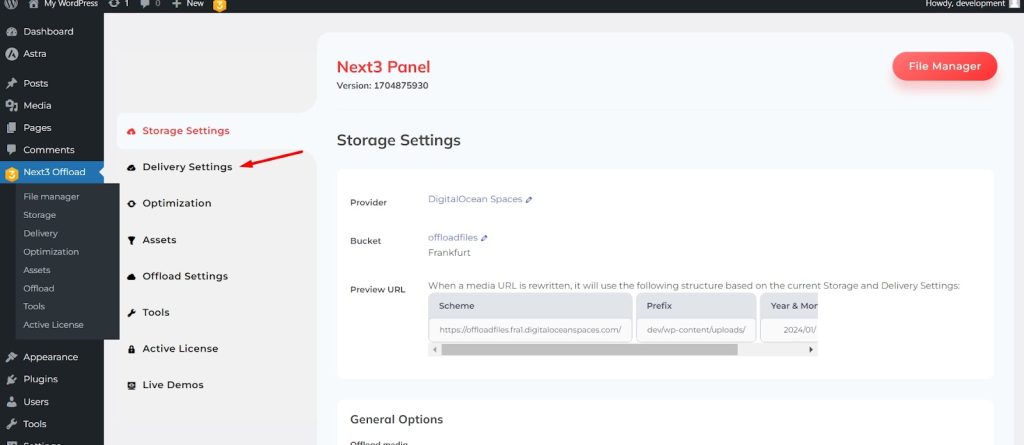Viewport: 1024px width, 445px height.
Task: Click the right arrow of the Preview URL scrollbar
Action: 811,350
